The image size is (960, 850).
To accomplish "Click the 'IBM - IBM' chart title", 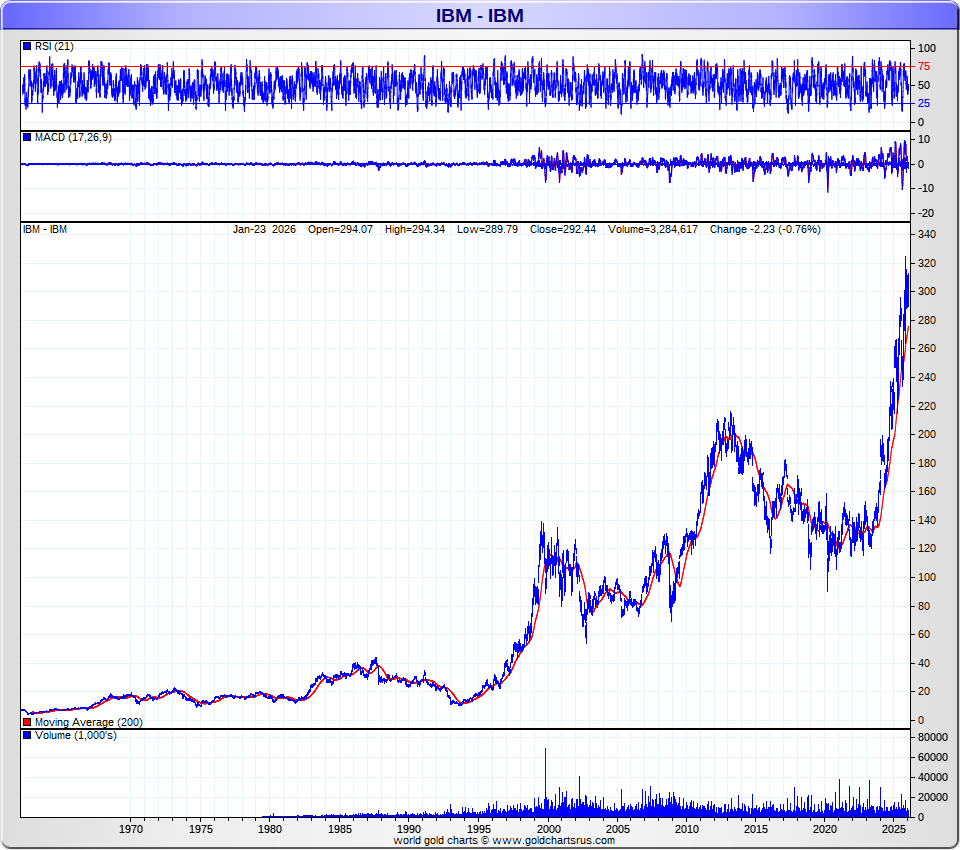I will [x=479, y=15].
